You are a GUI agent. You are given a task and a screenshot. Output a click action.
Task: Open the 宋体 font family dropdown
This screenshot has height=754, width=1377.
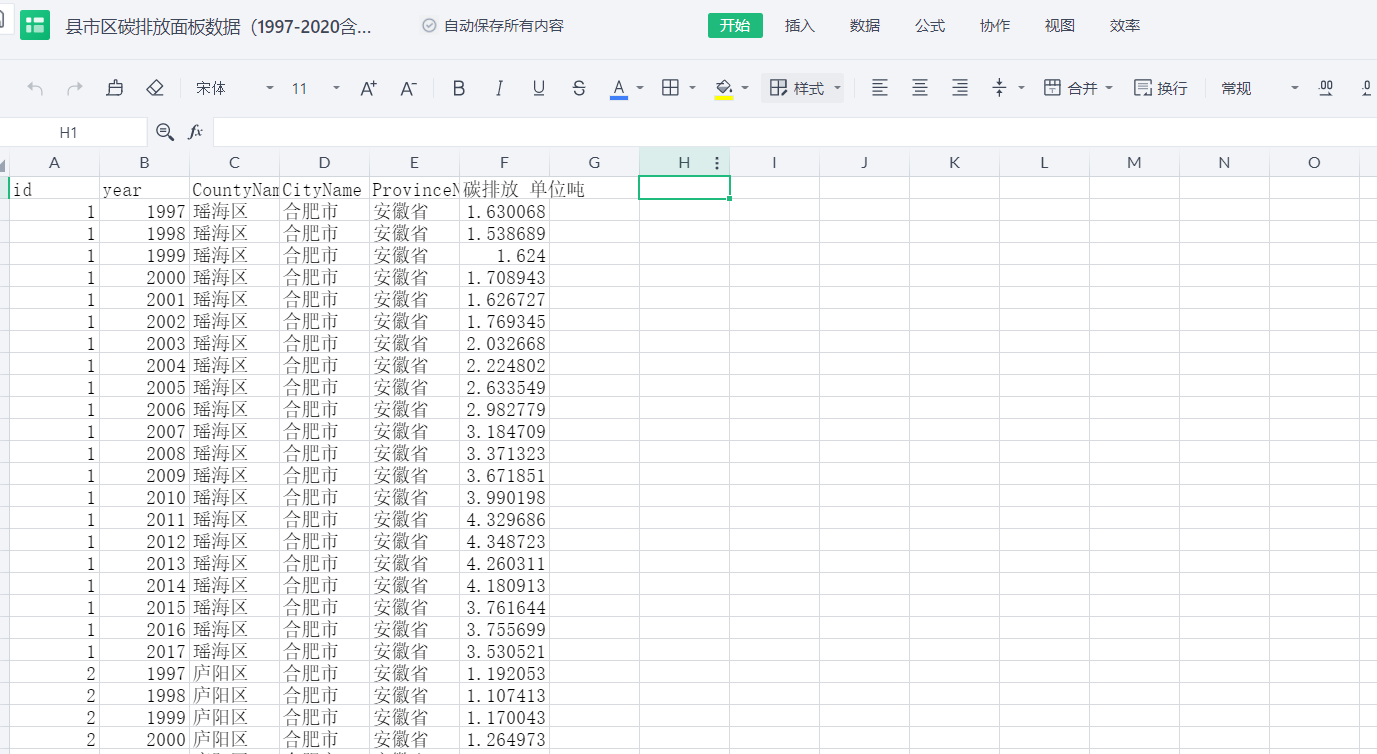tap(235, 88)
